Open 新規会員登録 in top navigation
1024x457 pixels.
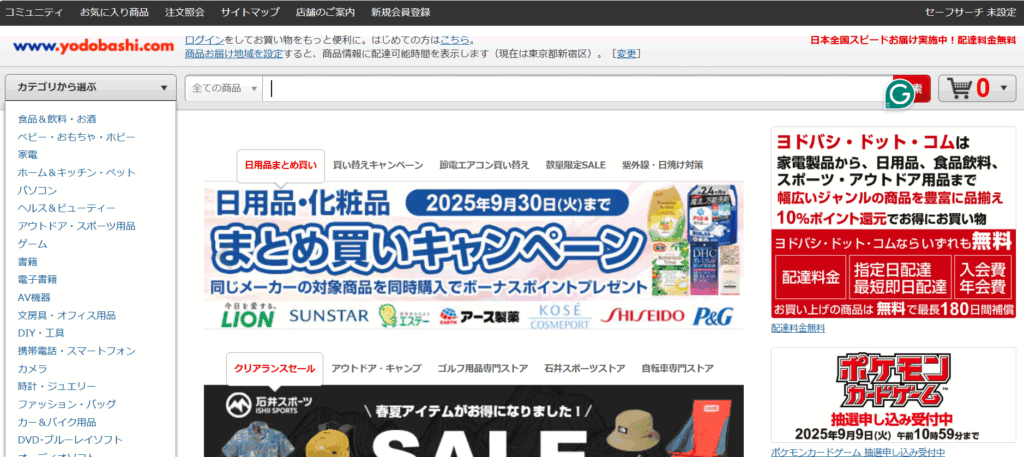pyautogui.click(x=400, y=12)
